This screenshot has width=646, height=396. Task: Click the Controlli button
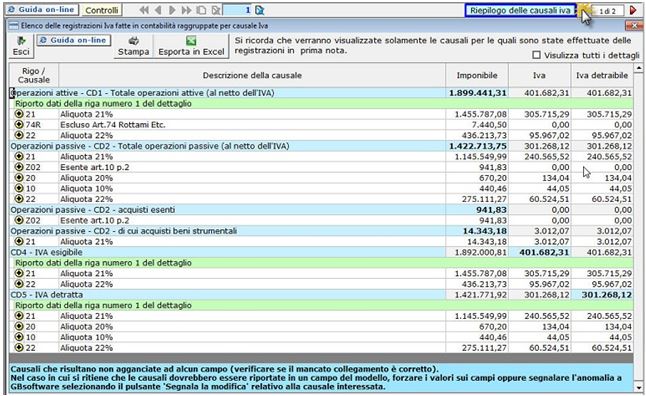click(101, 10)
